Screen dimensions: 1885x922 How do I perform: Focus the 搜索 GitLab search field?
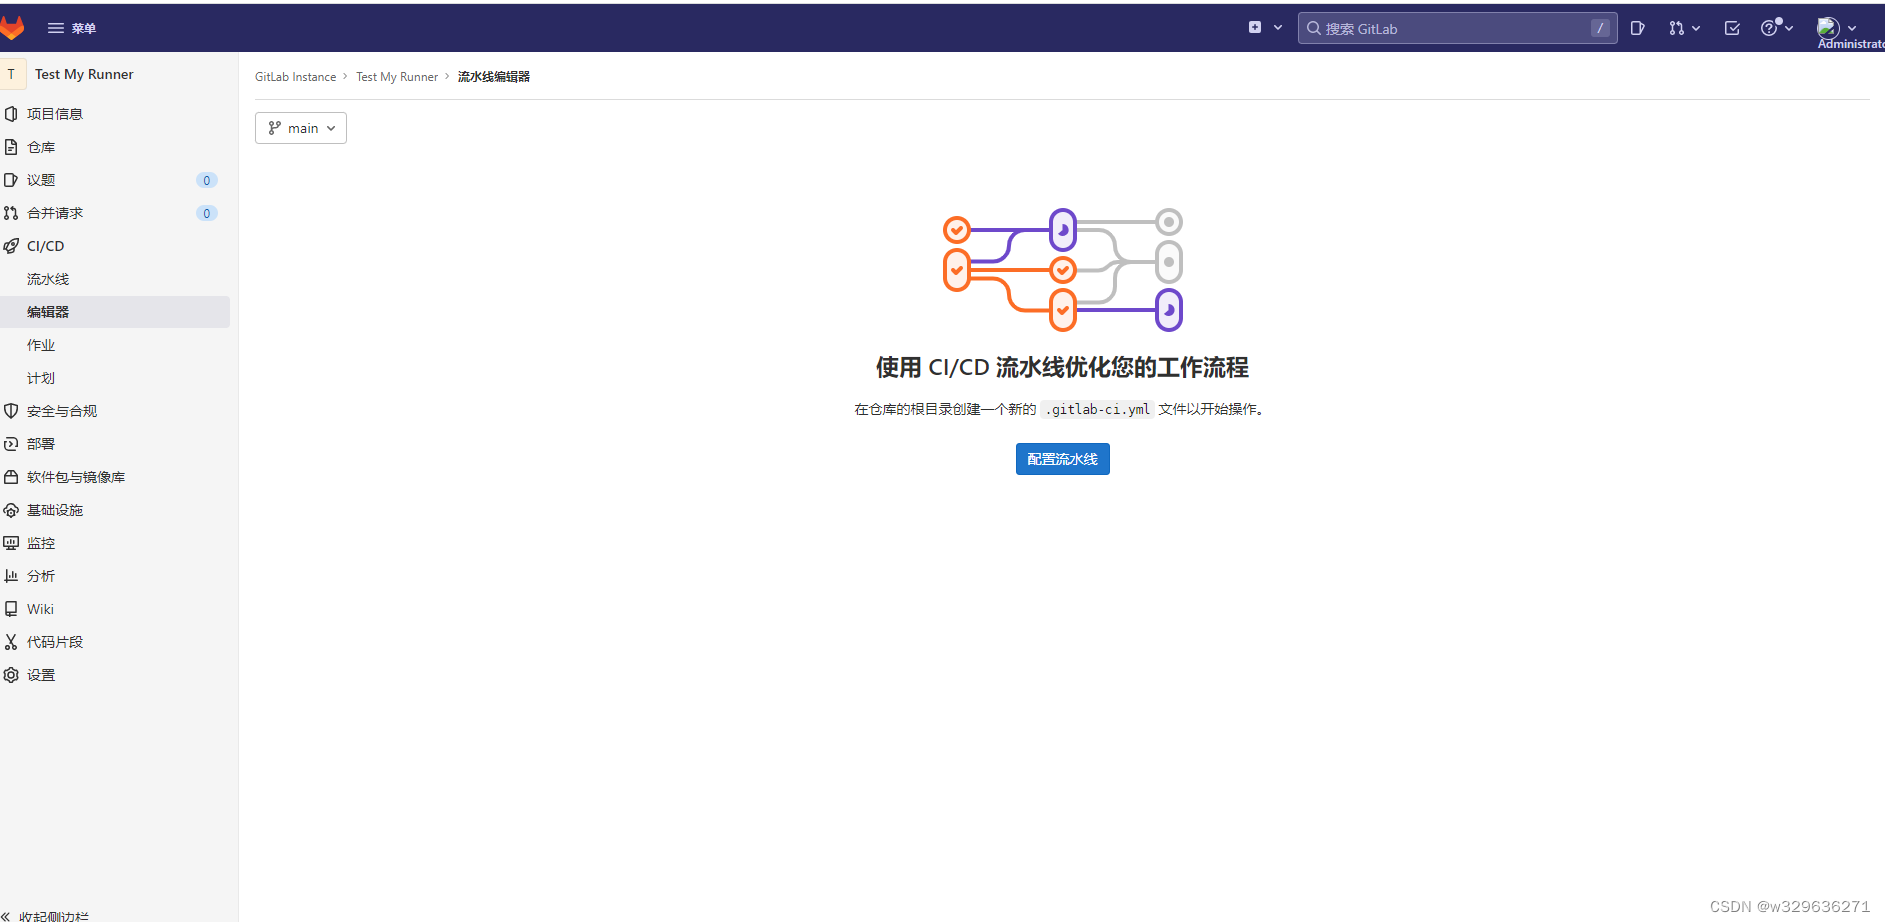coord(1457,28)
